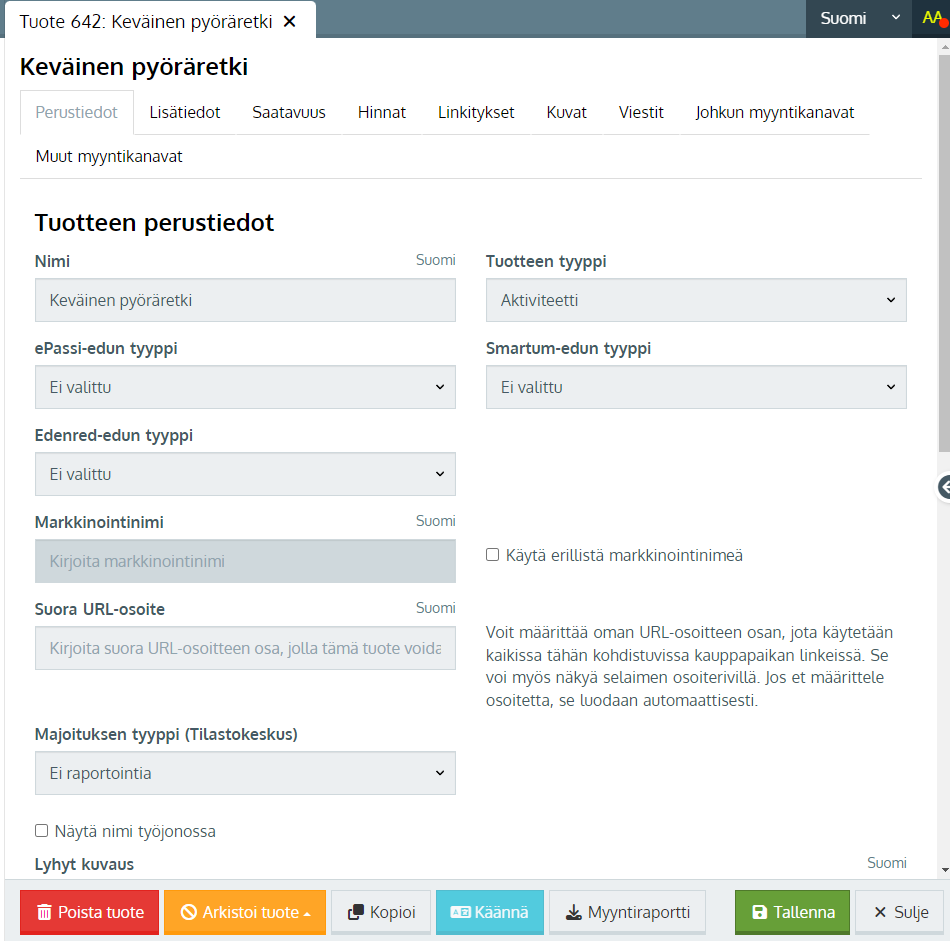
Task: Click the Suora URL-osoite input field
Action: [245, 648]
